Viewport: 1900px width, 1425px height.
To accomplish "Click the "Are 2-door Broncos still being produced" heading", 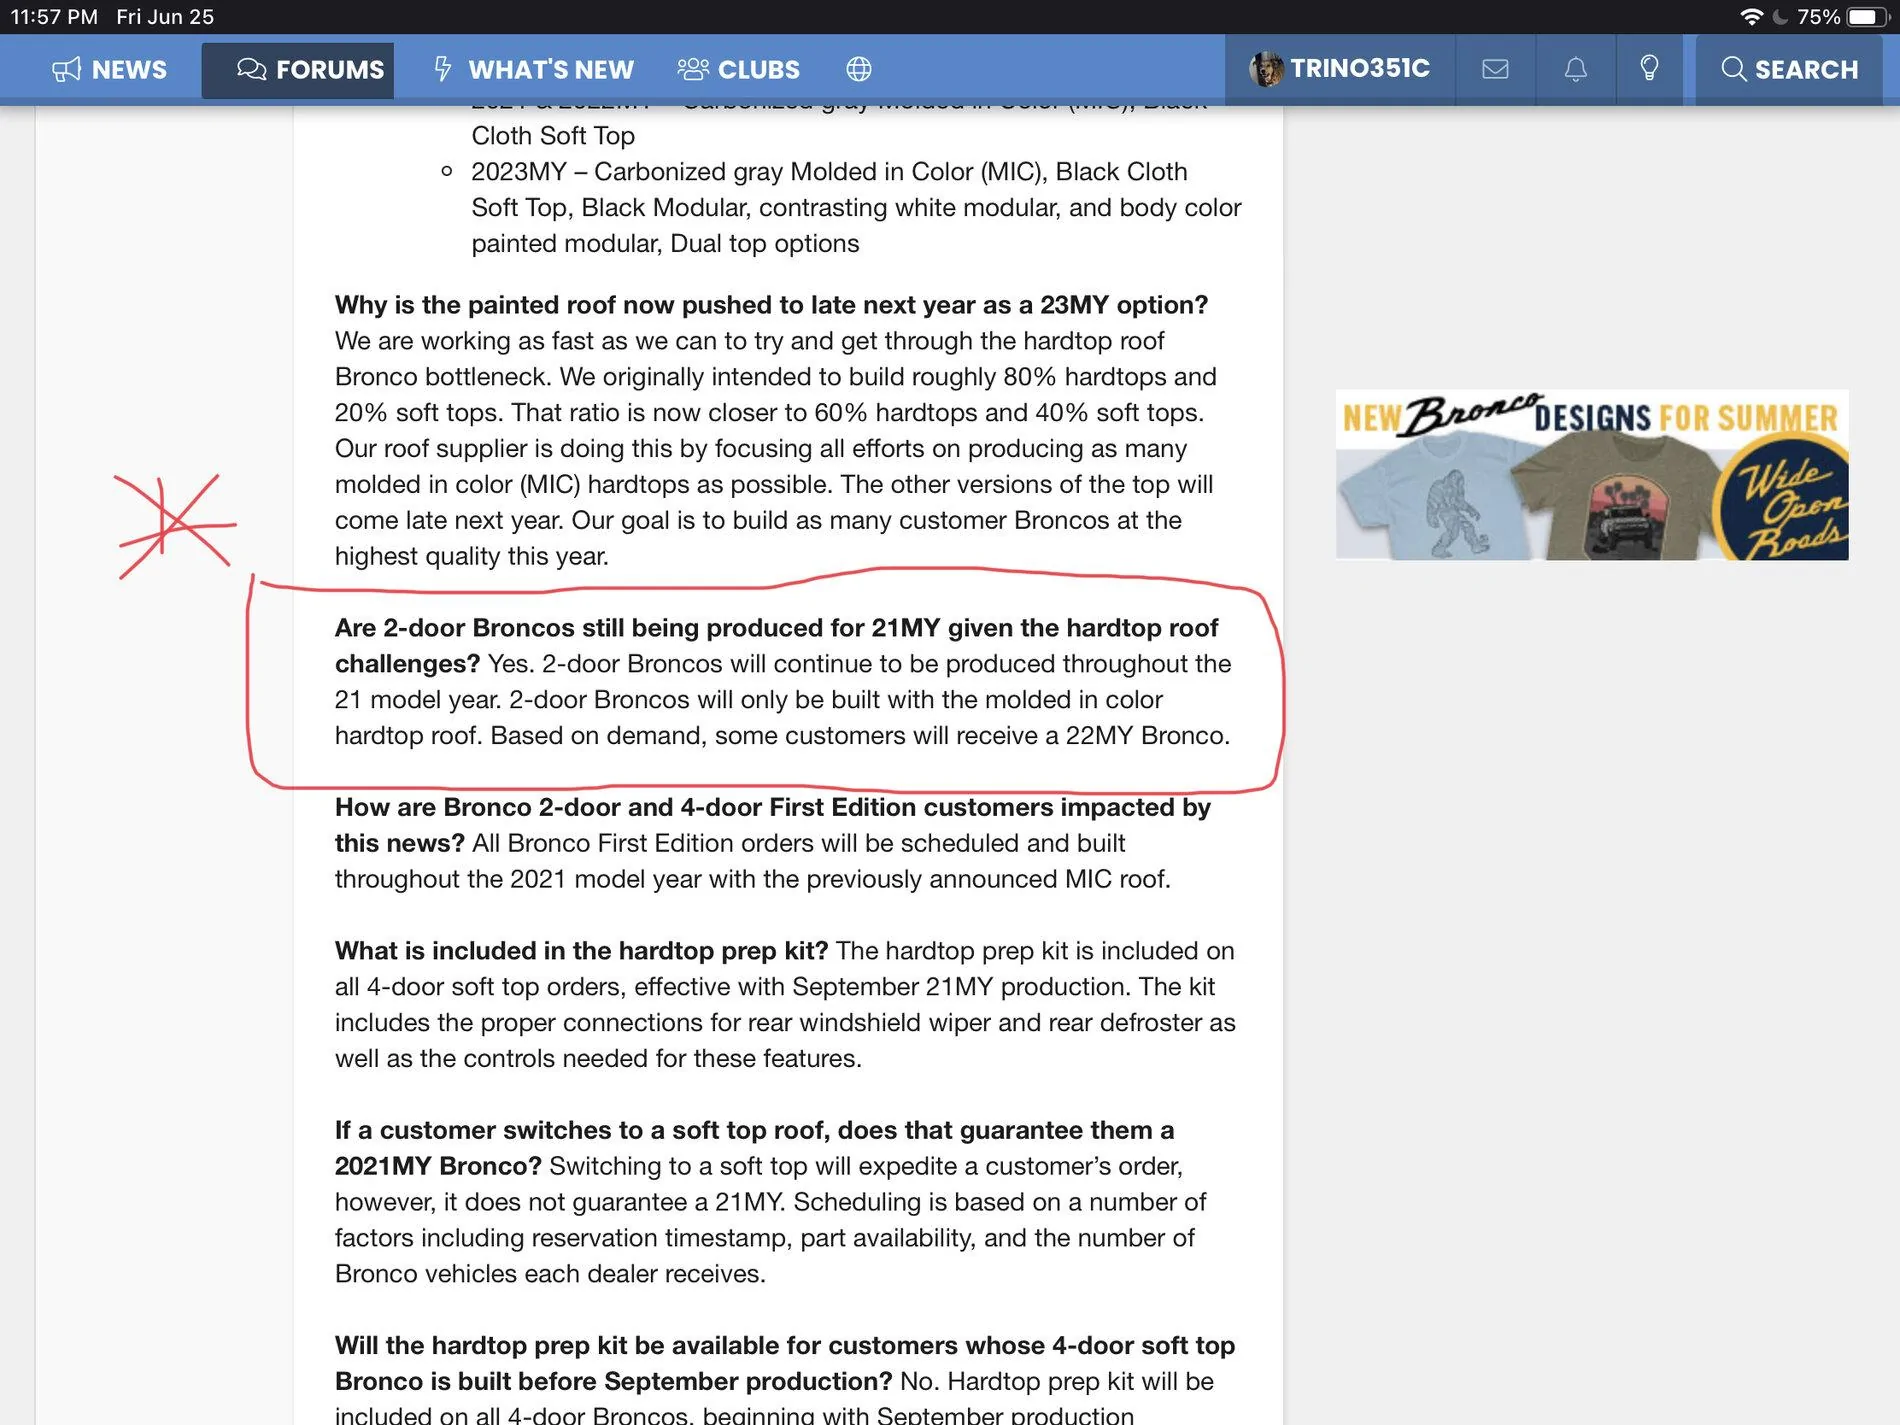I will pyautogui.click(x=776, y=645).
